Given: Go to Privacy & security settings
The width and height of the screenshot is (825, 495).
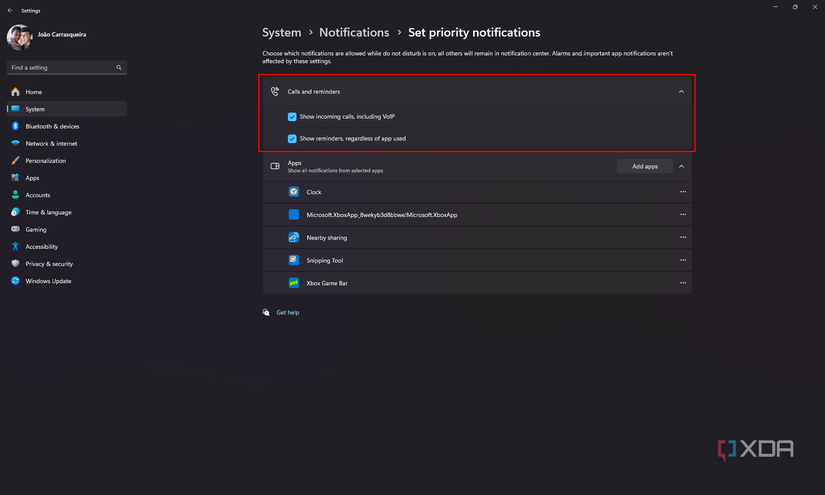Looking at the screenshot, I should click(49, 264).
